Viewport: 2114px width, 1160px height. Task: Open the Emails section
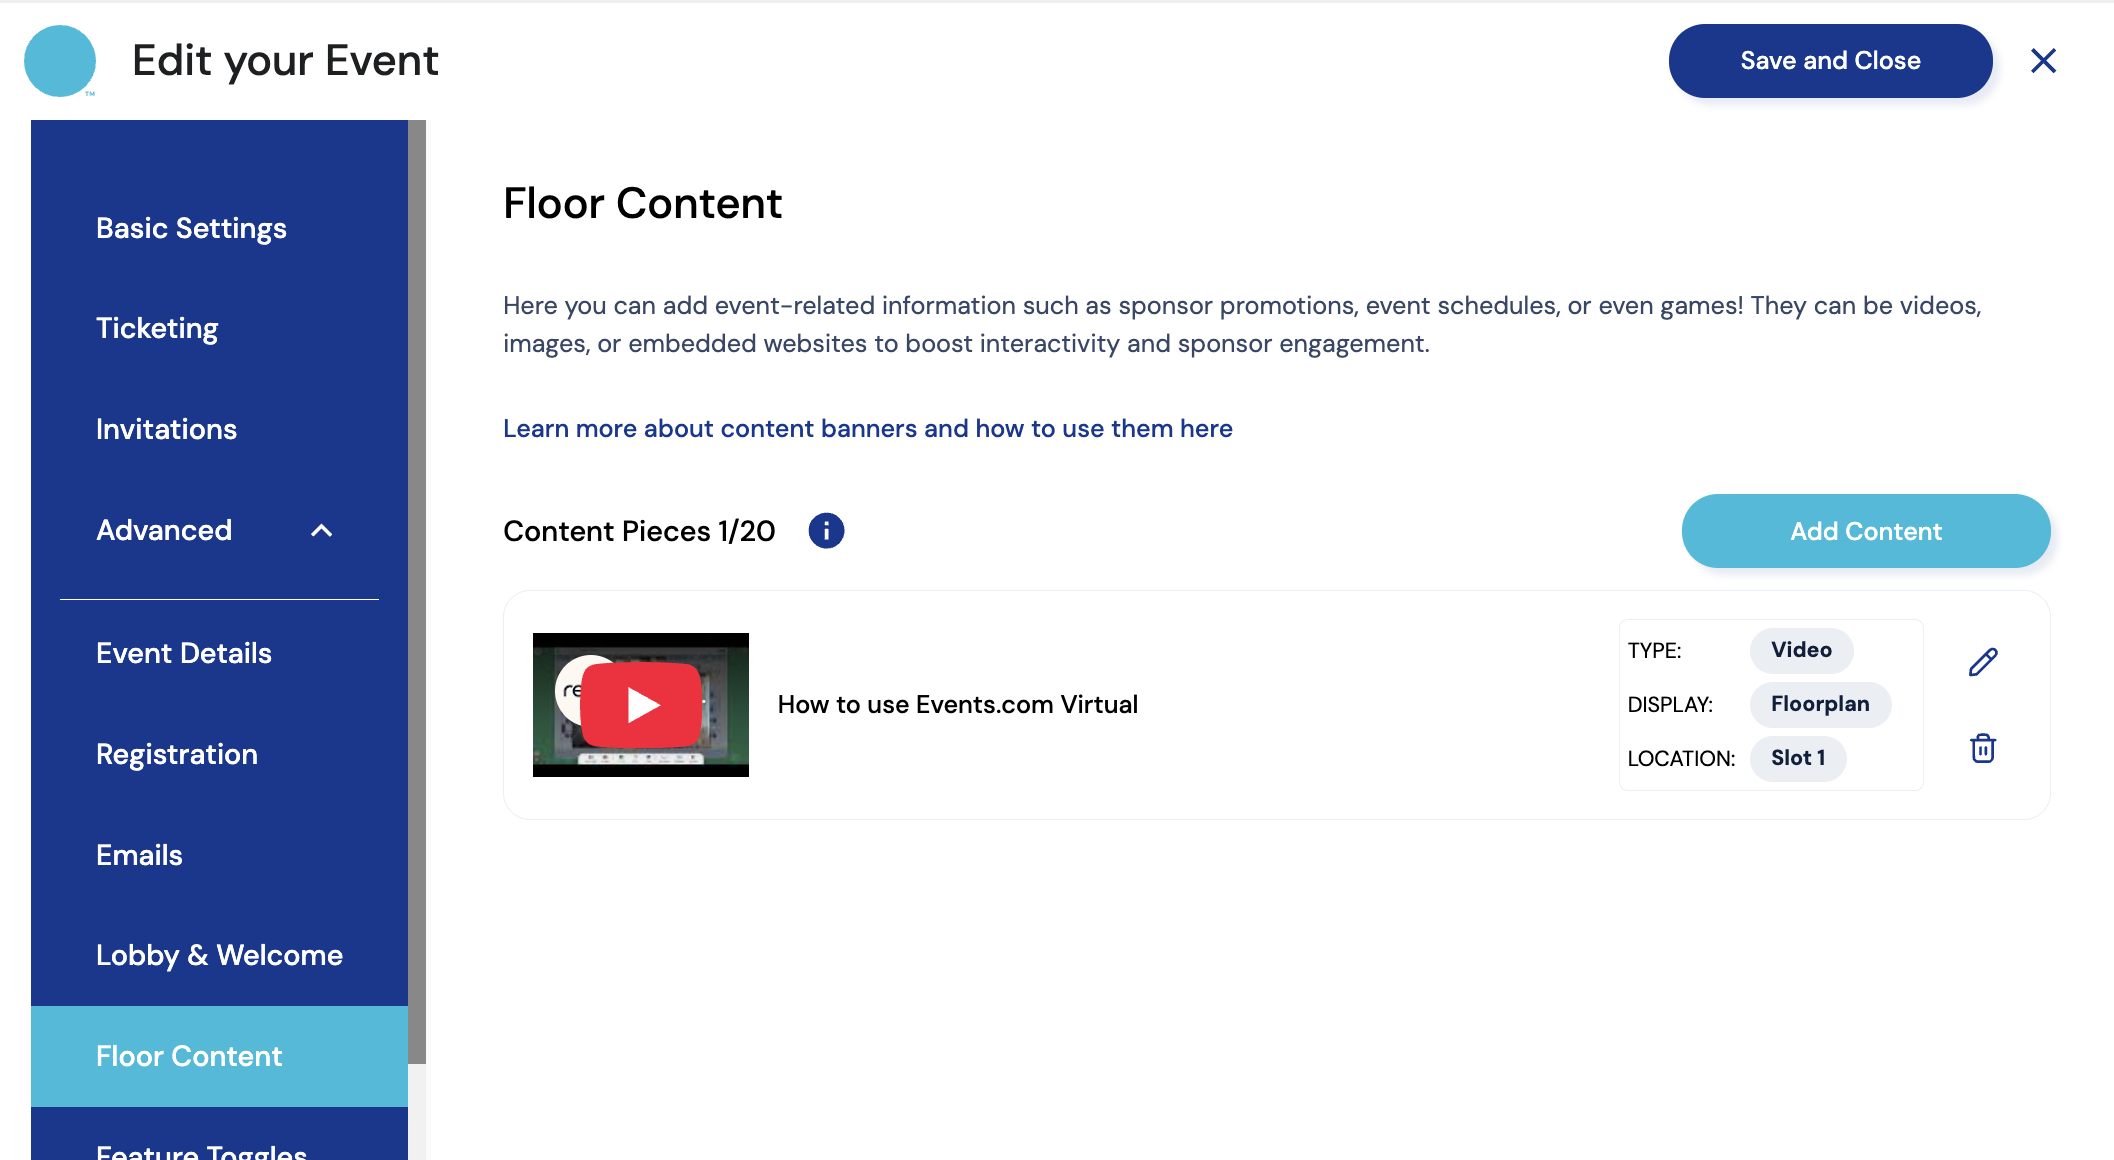139,856
